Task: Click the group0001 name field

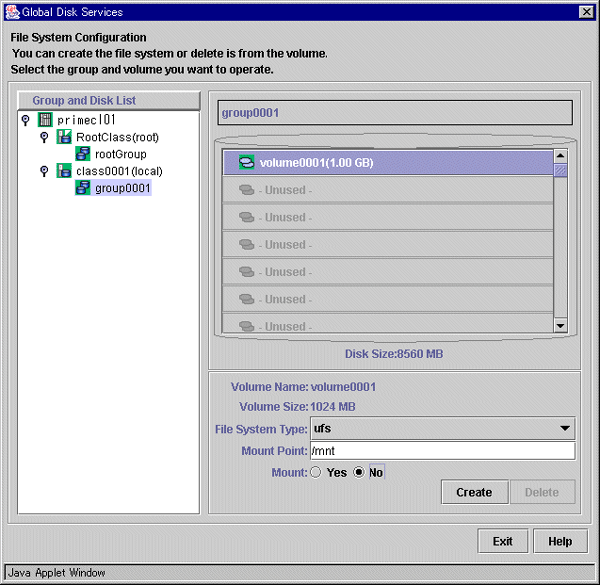Action: coord(395,112)
